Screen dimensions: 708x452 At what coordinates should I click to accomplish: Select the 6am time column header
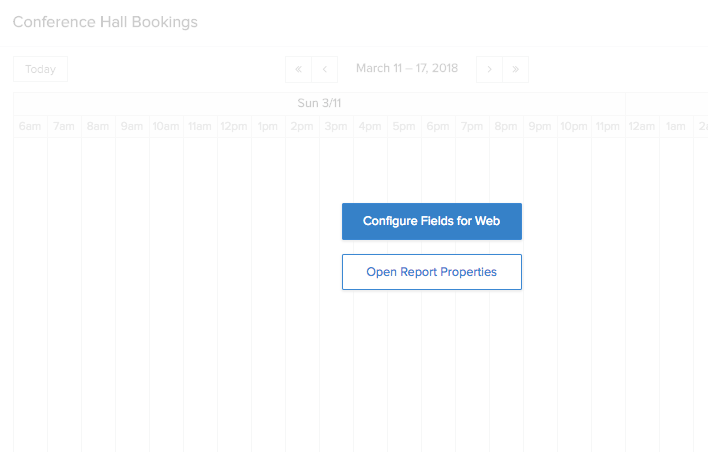[x=30, y=126]
